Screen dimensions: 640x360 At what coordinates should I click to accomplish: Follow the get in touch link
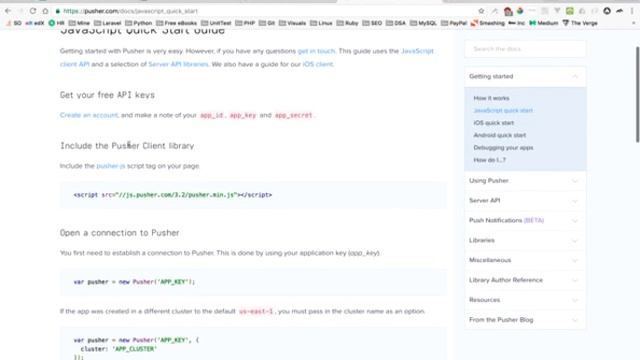[316, 51]
